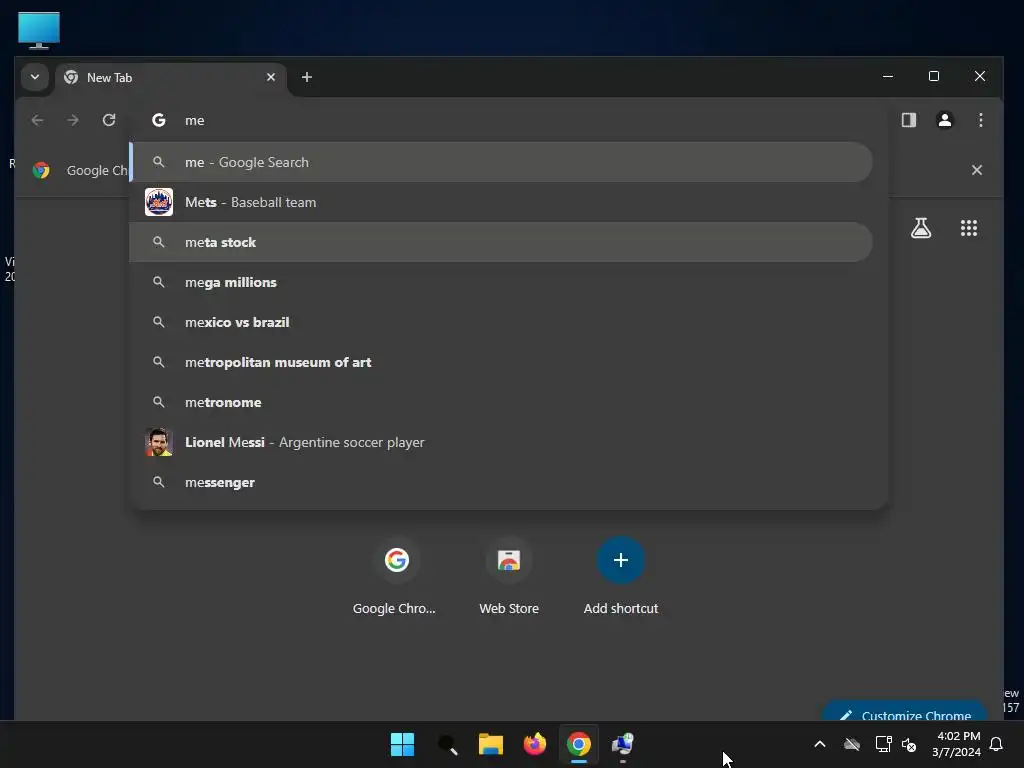Click the Chrome taskbar icon

[579, 744]
